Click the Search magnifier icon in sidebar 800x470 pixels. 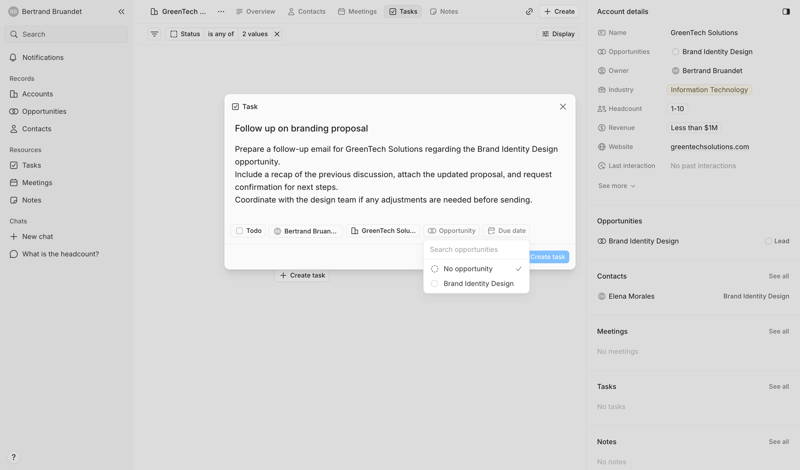[x=14, y=34]
